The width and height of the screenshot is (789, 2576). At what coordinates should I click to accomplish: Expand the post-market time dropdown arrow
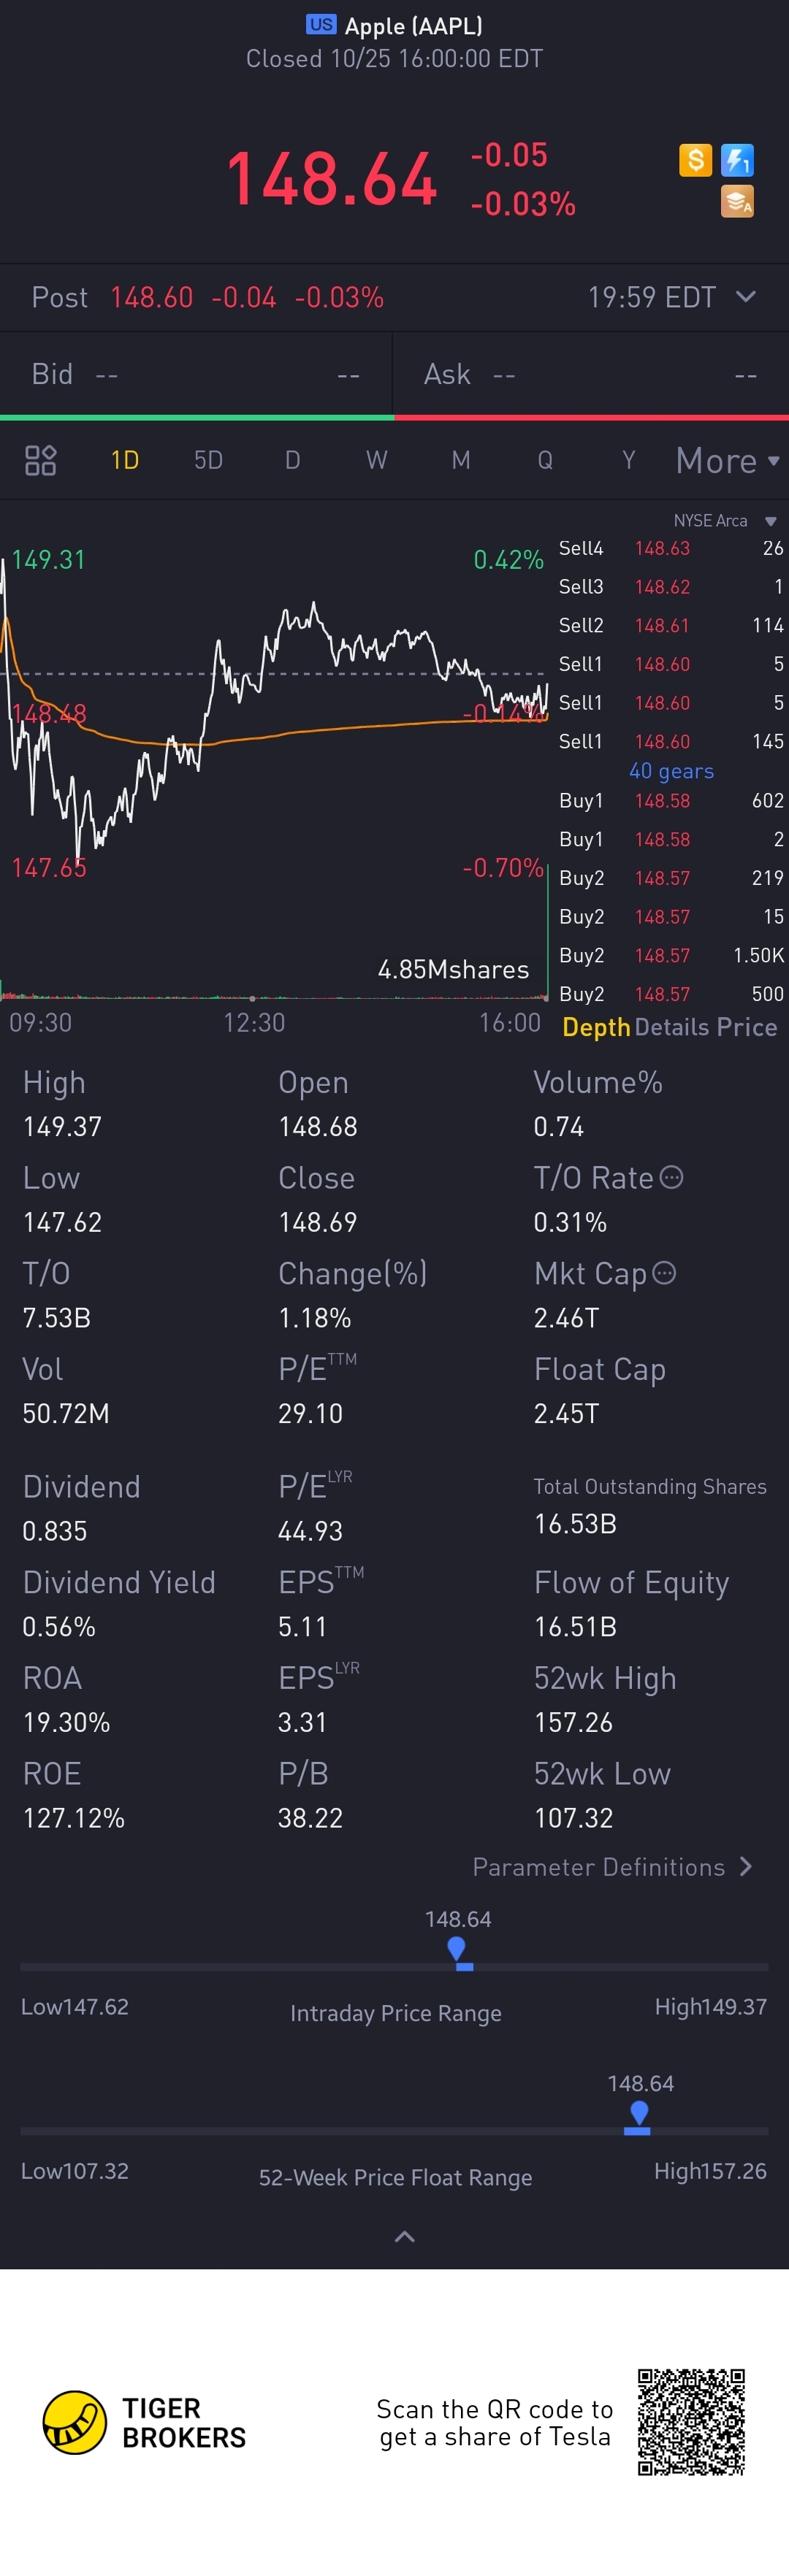pyautogui.click(x=745, y=297)
